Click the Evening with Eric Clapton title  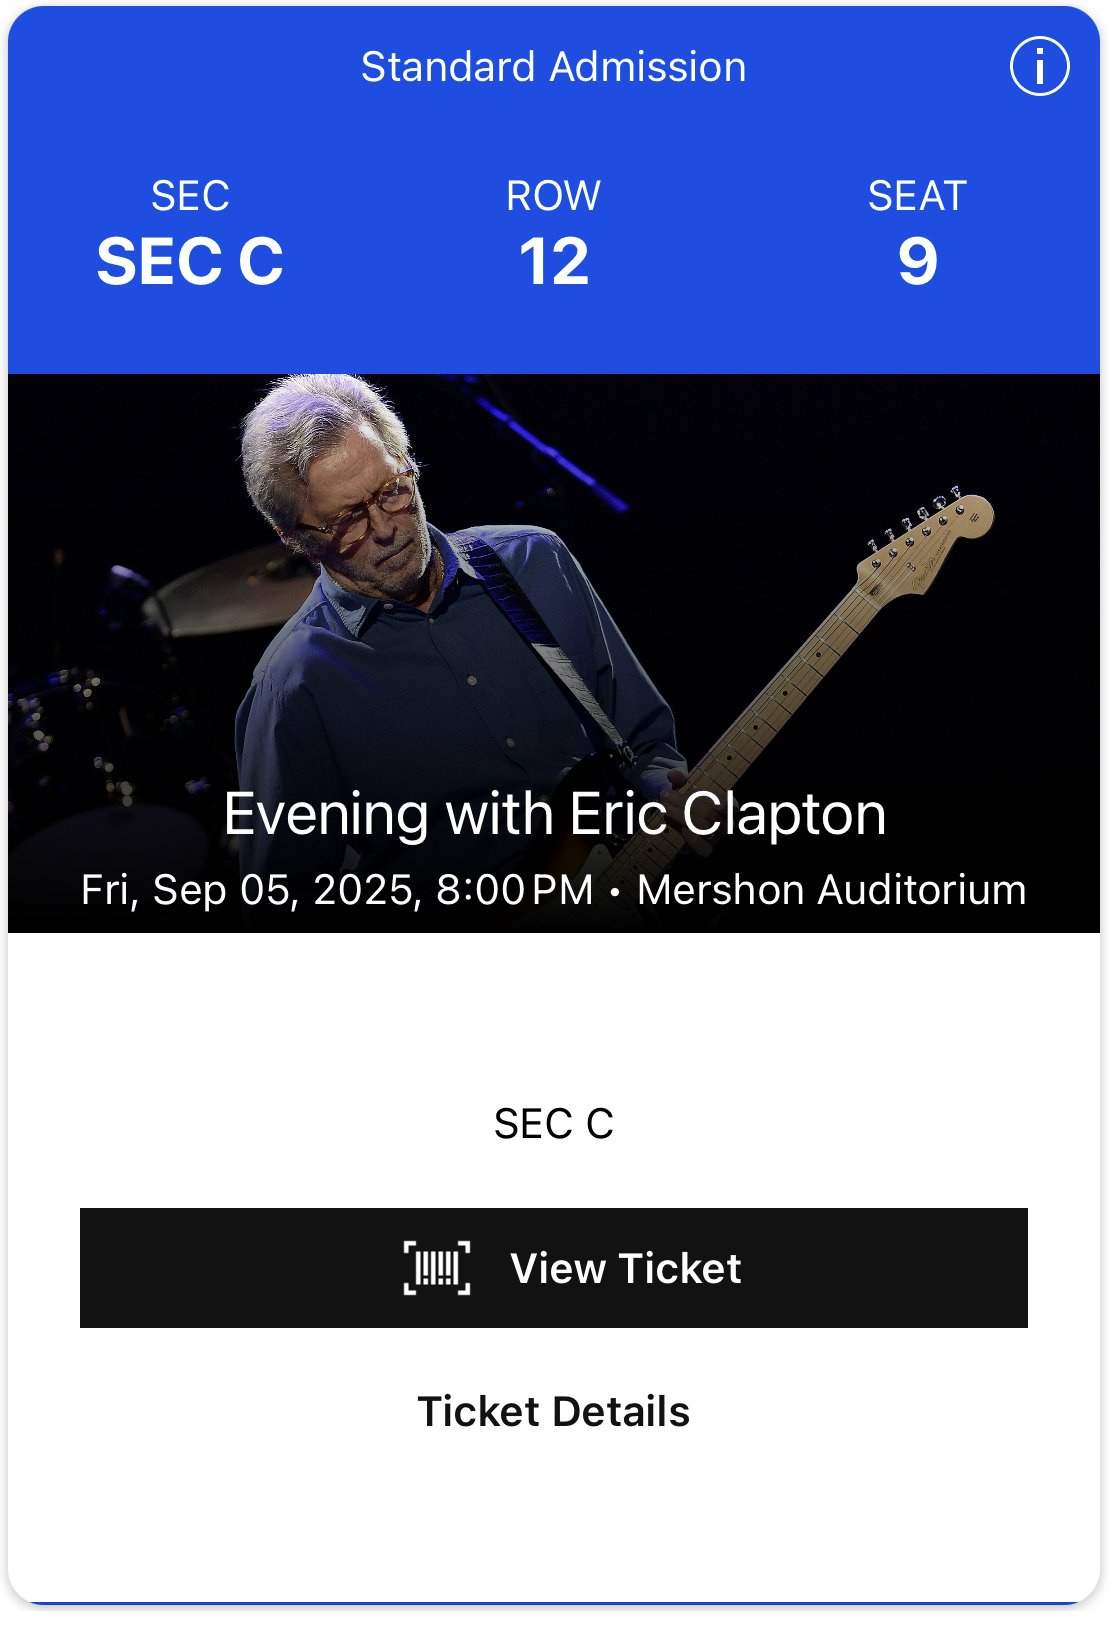tap(554, 814)
